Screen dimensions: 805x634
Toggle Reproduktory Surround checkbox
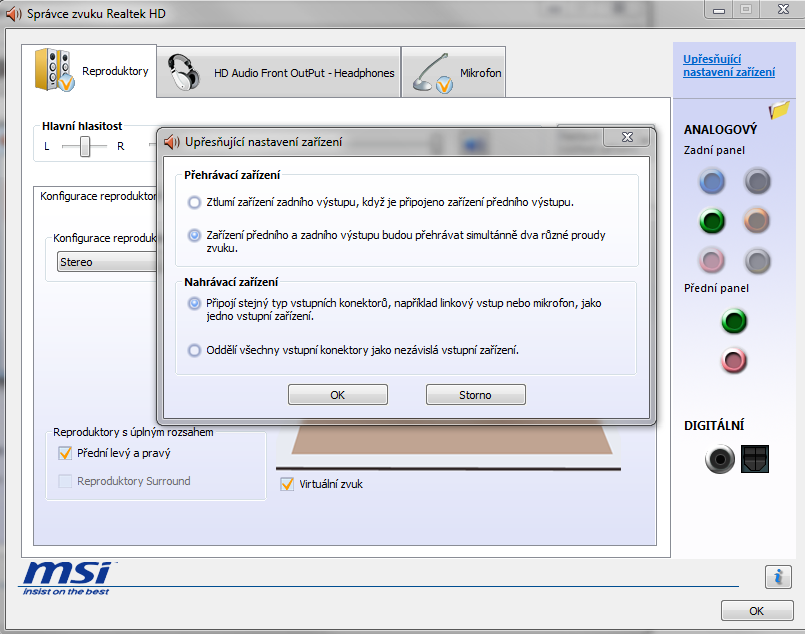(65, 481)
